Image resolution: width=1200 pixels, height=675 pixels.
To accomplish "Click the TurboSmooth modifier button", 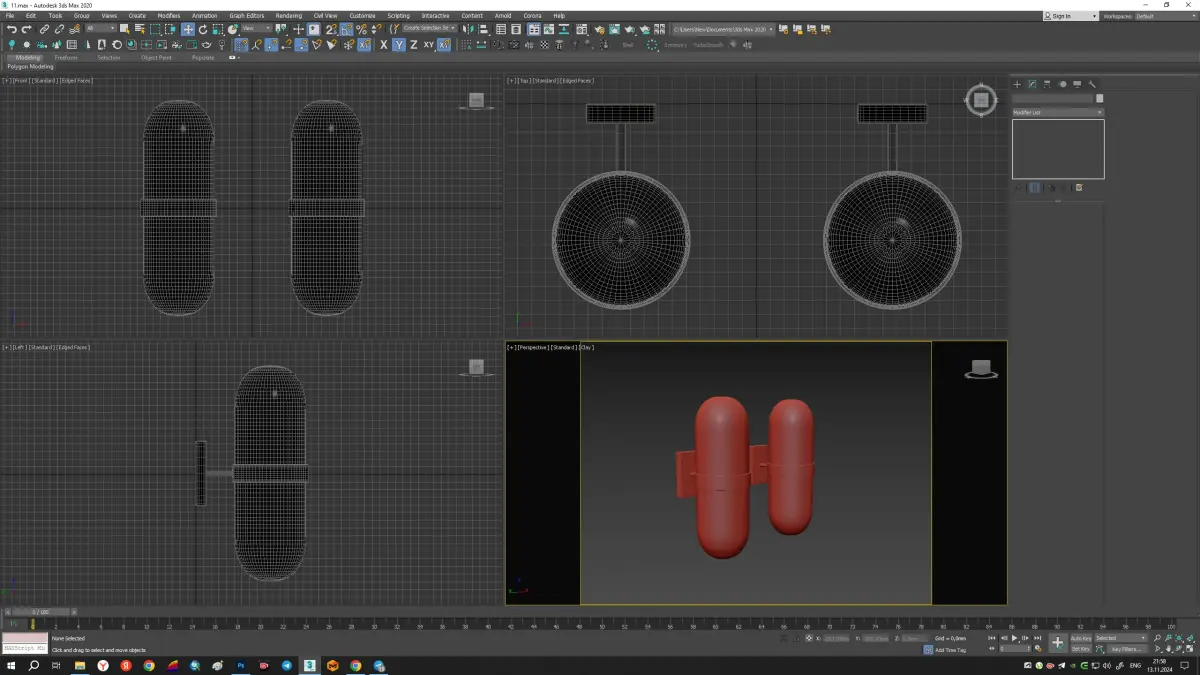I will [707, 45].
